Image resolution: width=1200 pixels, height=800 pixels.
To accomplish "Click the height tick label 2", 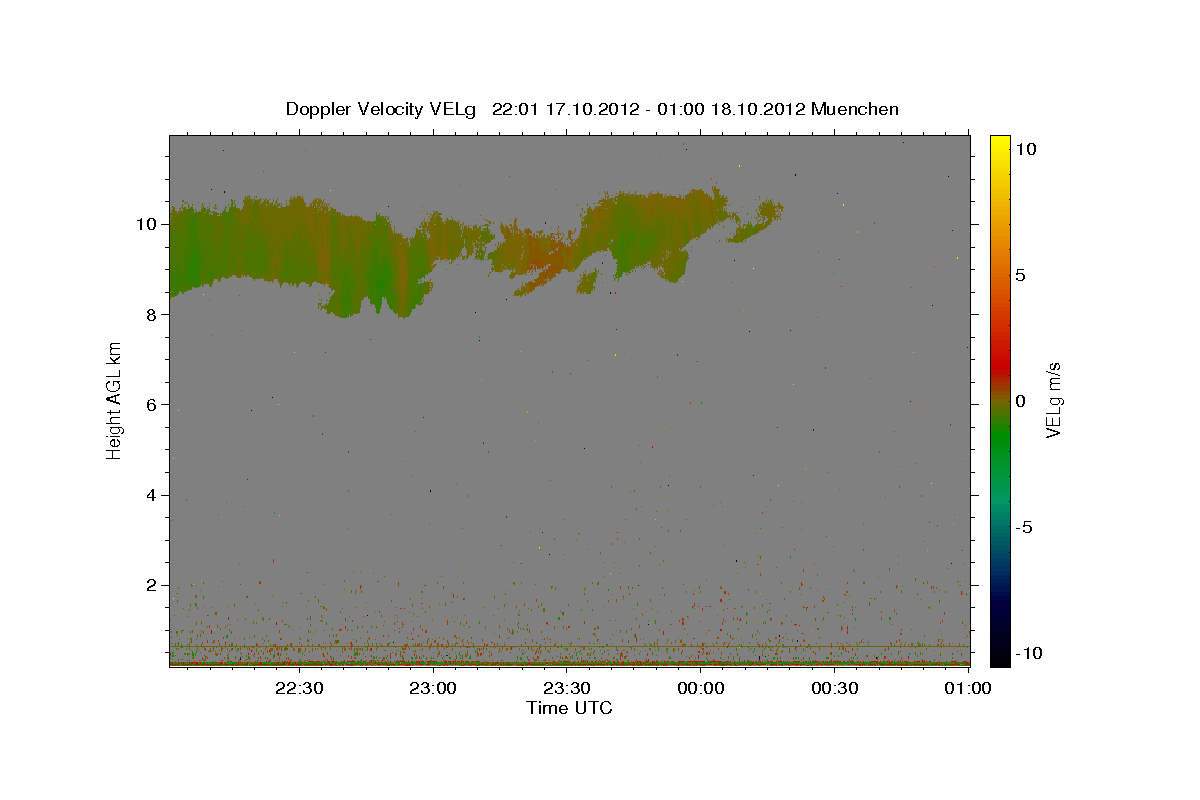I will pyautogui.click(x=153, y=585).
